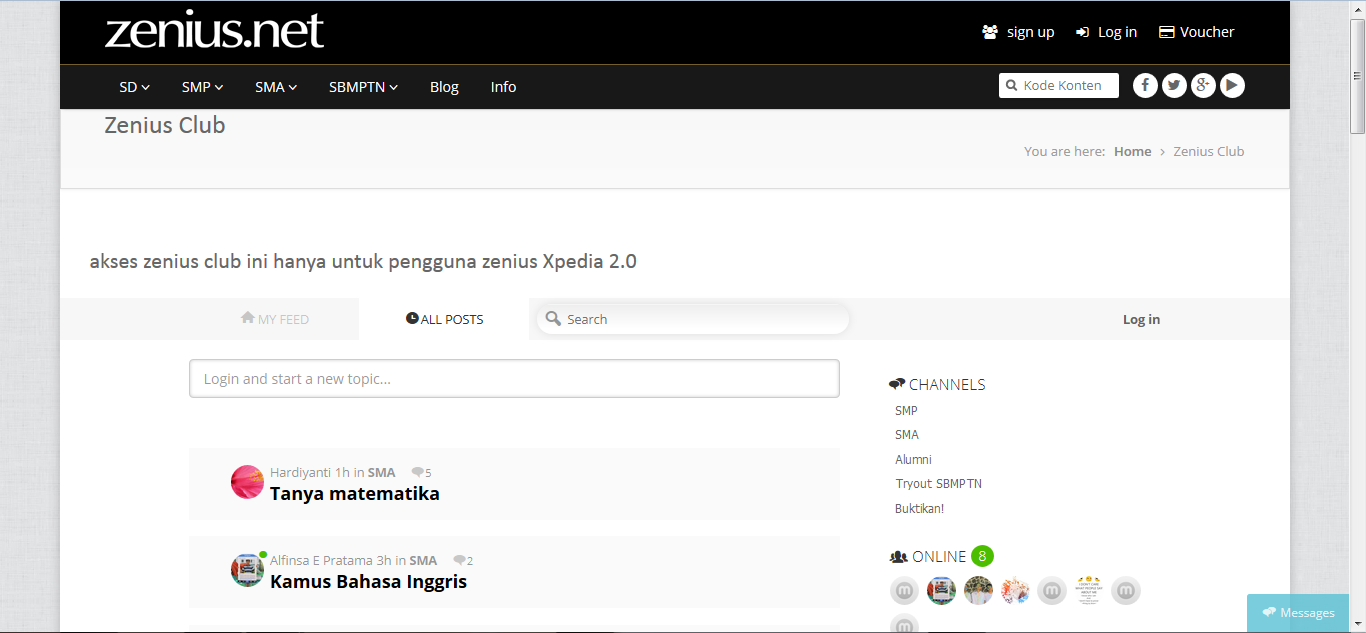Click the sixth online user emoji avatar
Image resolution: width=1366 pixels, height=633 pixels.
click(x=1089, y=591)
